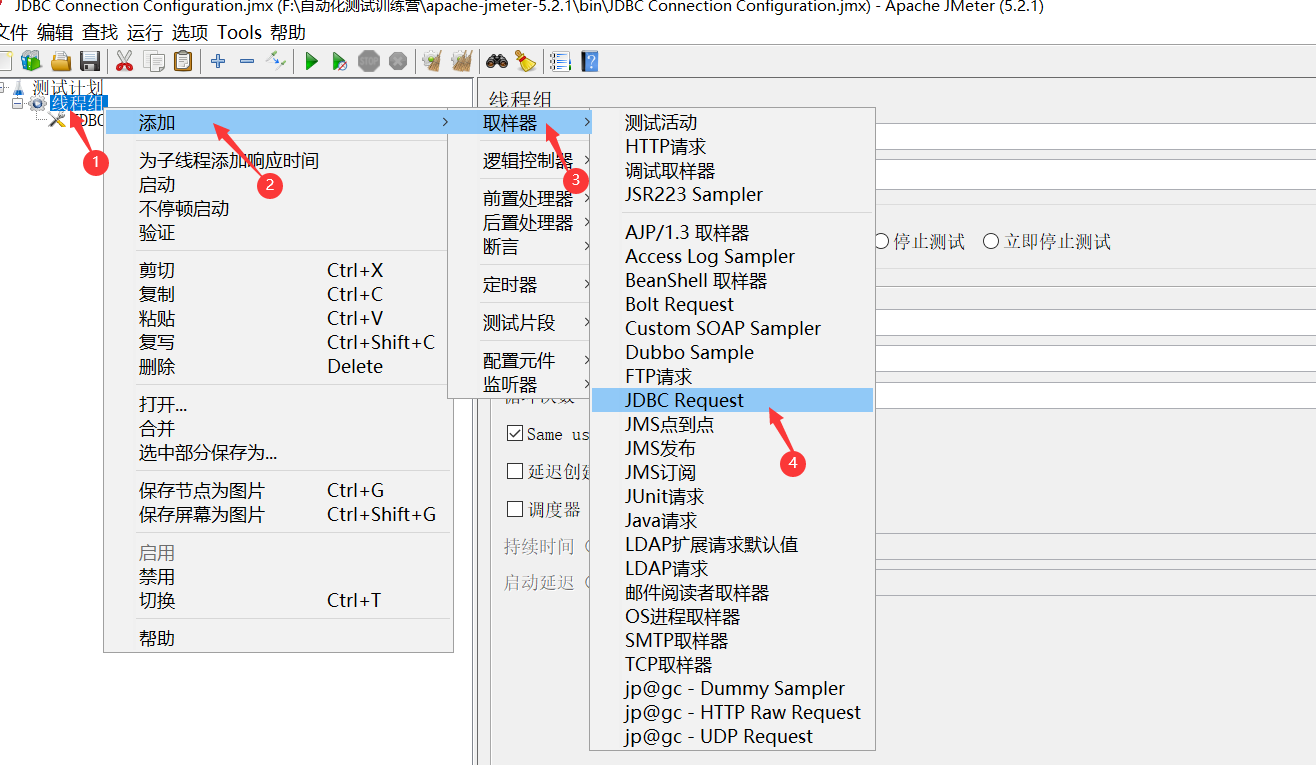This screenshot has width=1316, height=765.
Task: Toggle the 延迟创建 checkbox
Action: tap(515, 471)
